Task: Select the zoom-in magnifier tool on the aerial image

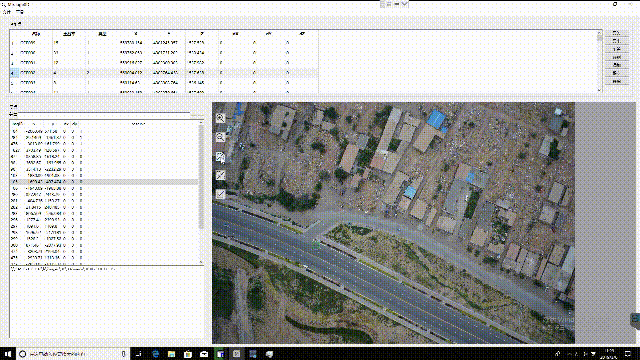Action: click(220, 118)
